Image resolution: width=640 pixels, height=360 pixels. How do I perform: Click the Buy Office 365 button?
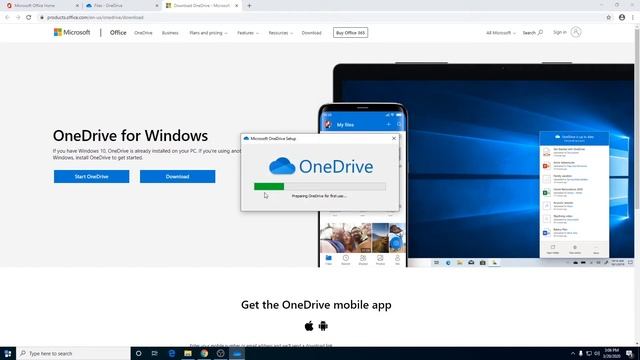[x=350, y=33]
